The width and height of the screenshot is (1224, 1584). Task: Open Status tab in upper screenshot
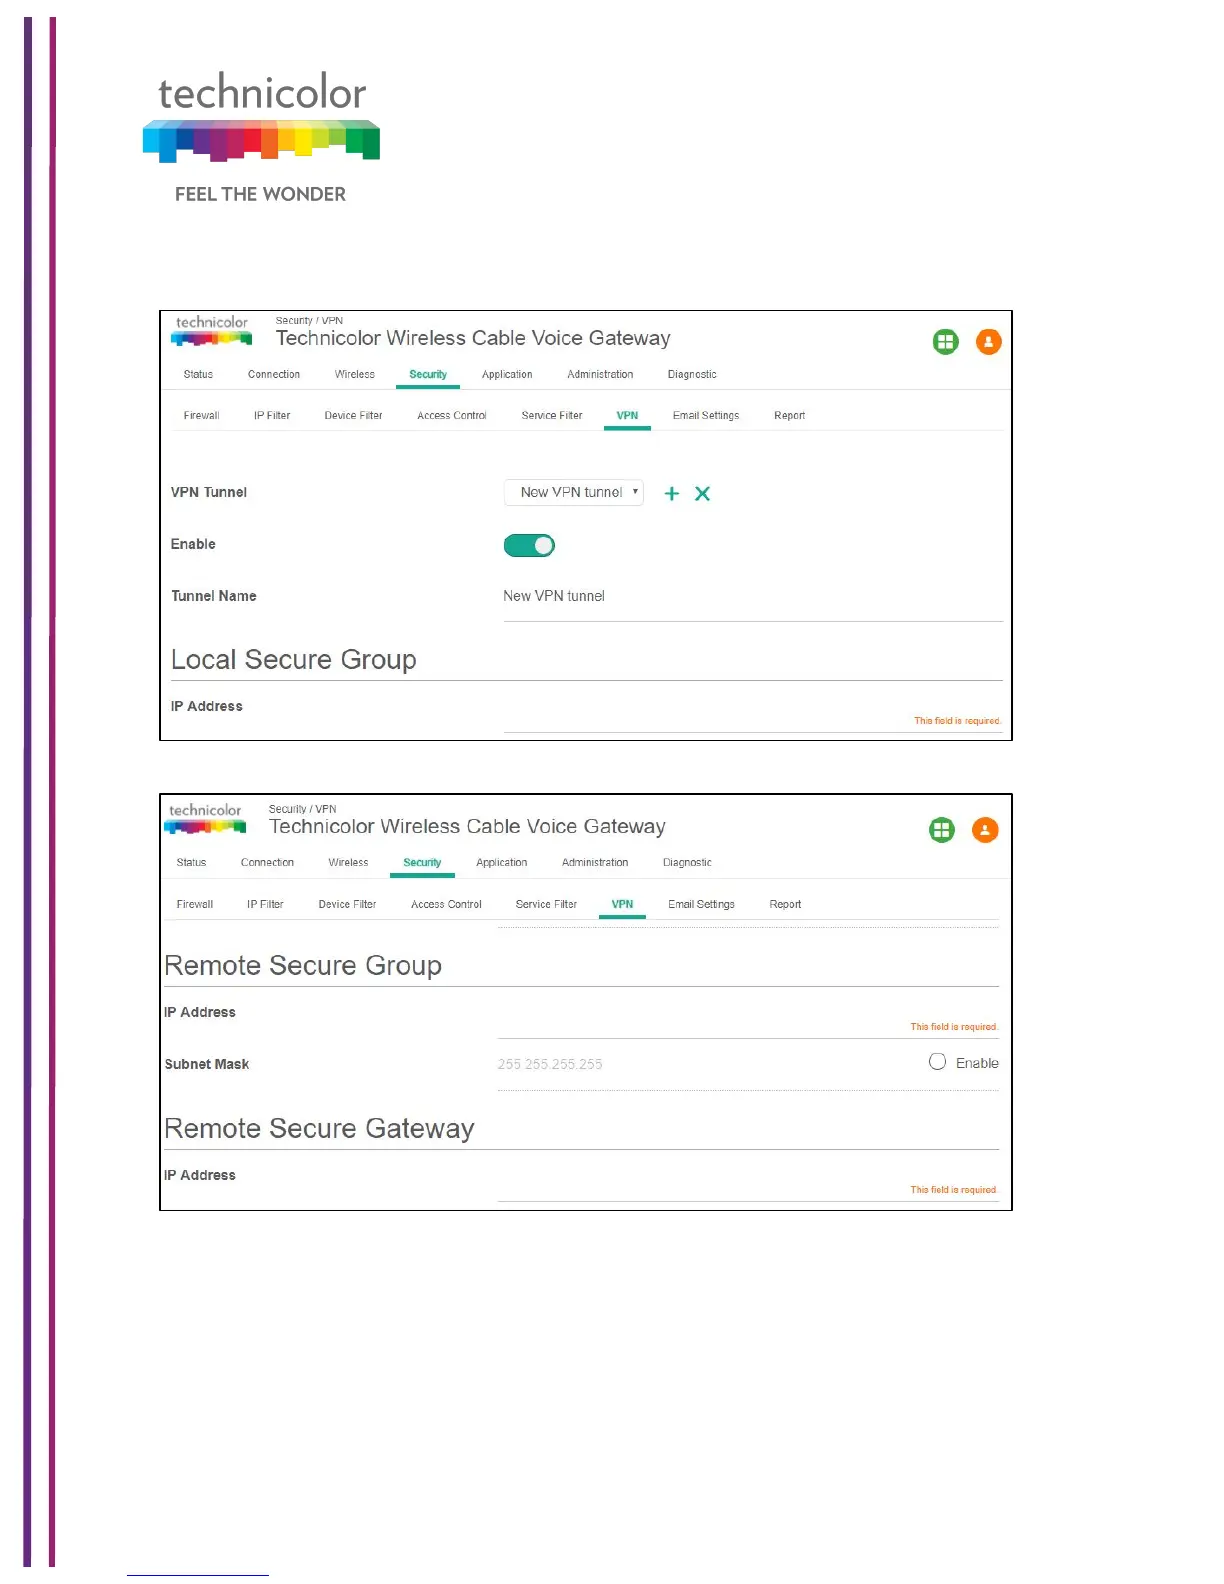(x=198, y=374)
